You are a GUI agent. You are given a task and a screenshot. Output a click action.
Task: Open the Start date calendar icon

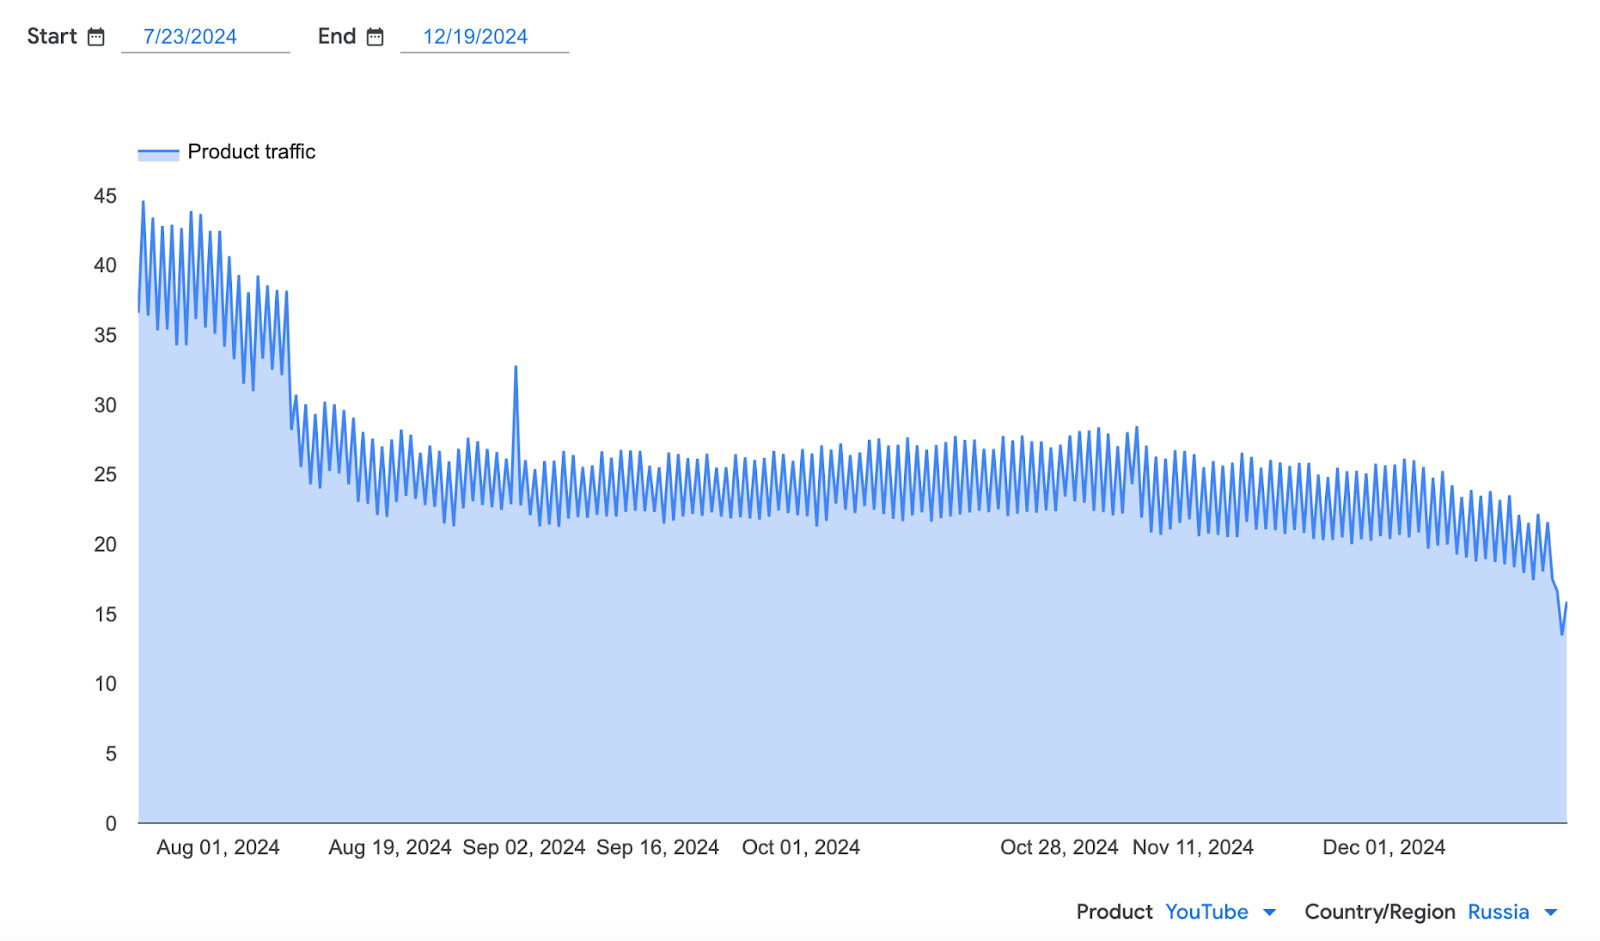click(x=96, y=37)
